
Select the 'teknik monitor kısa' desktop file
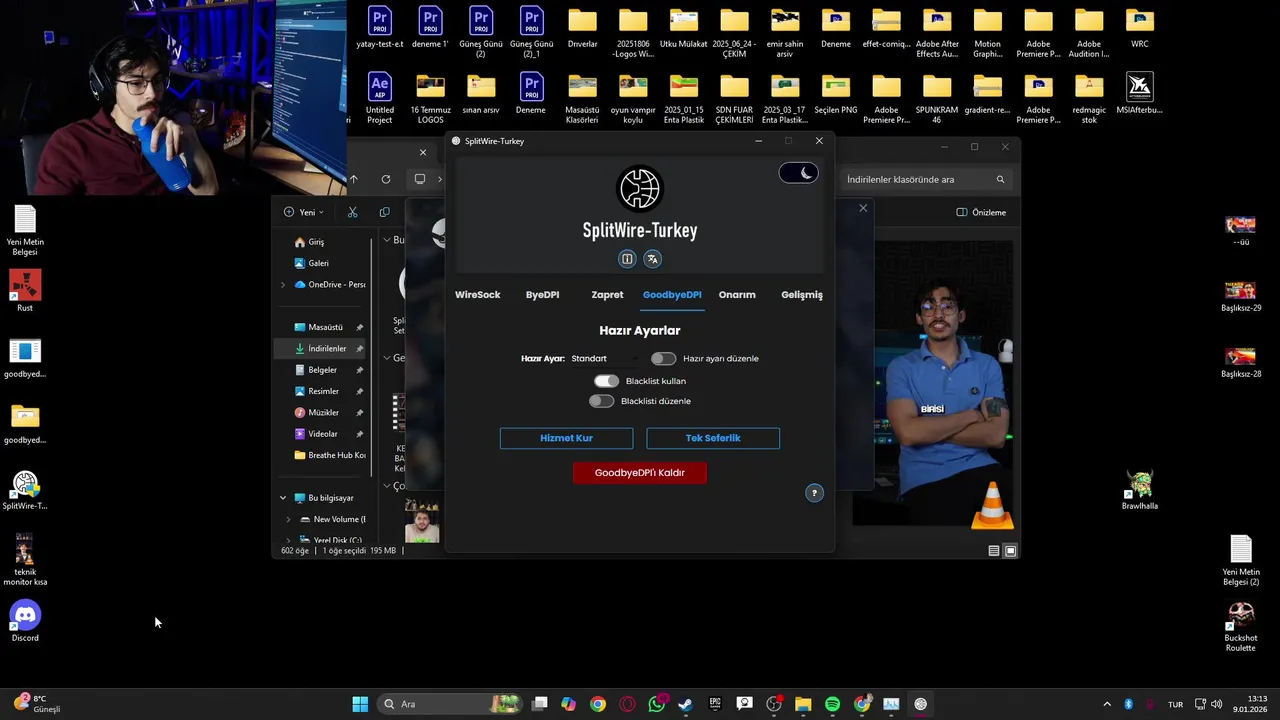pyautogui.click(x=25, y=560)
